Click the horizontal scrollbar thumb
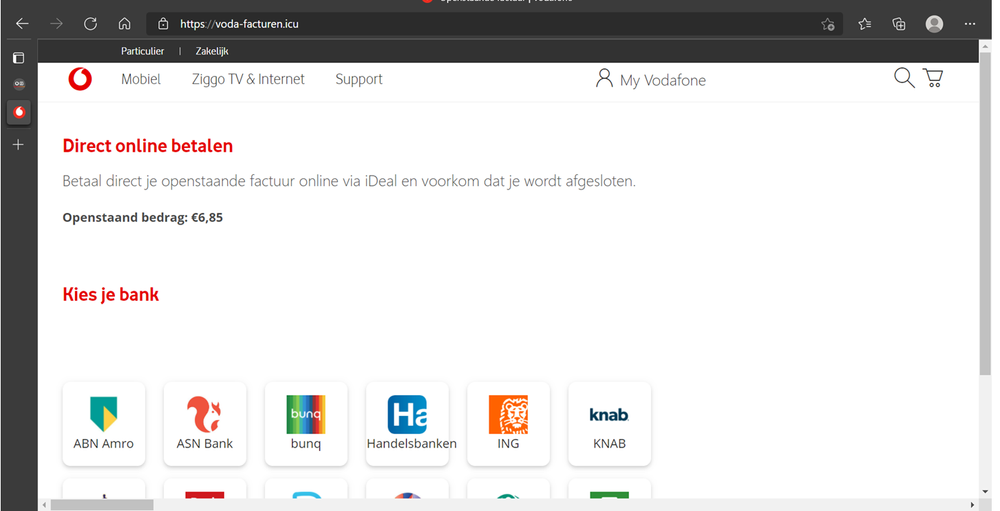Image resolution: width=1000 pixels, height=511 pixels. pos(102,505)
